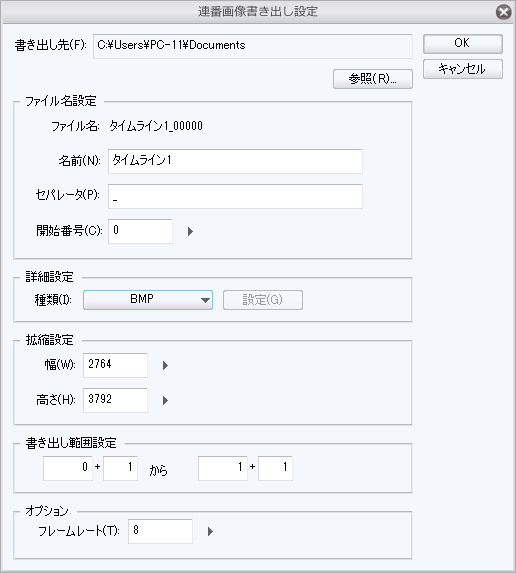Click the 高さ(H) field showing 3792
The width and height of the screenshot is (516, 573).
click(115, 400)
